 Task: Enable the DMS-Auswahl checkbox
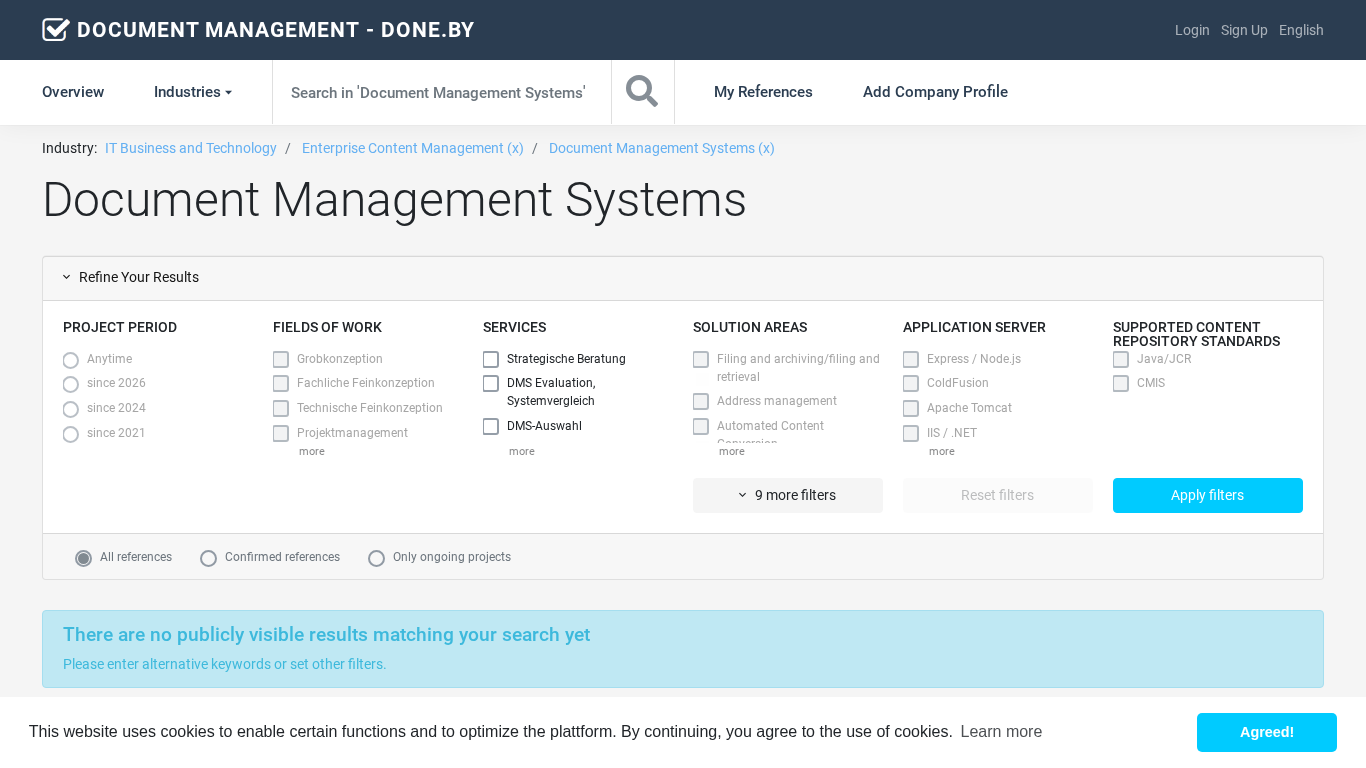[x=491, y=427]
